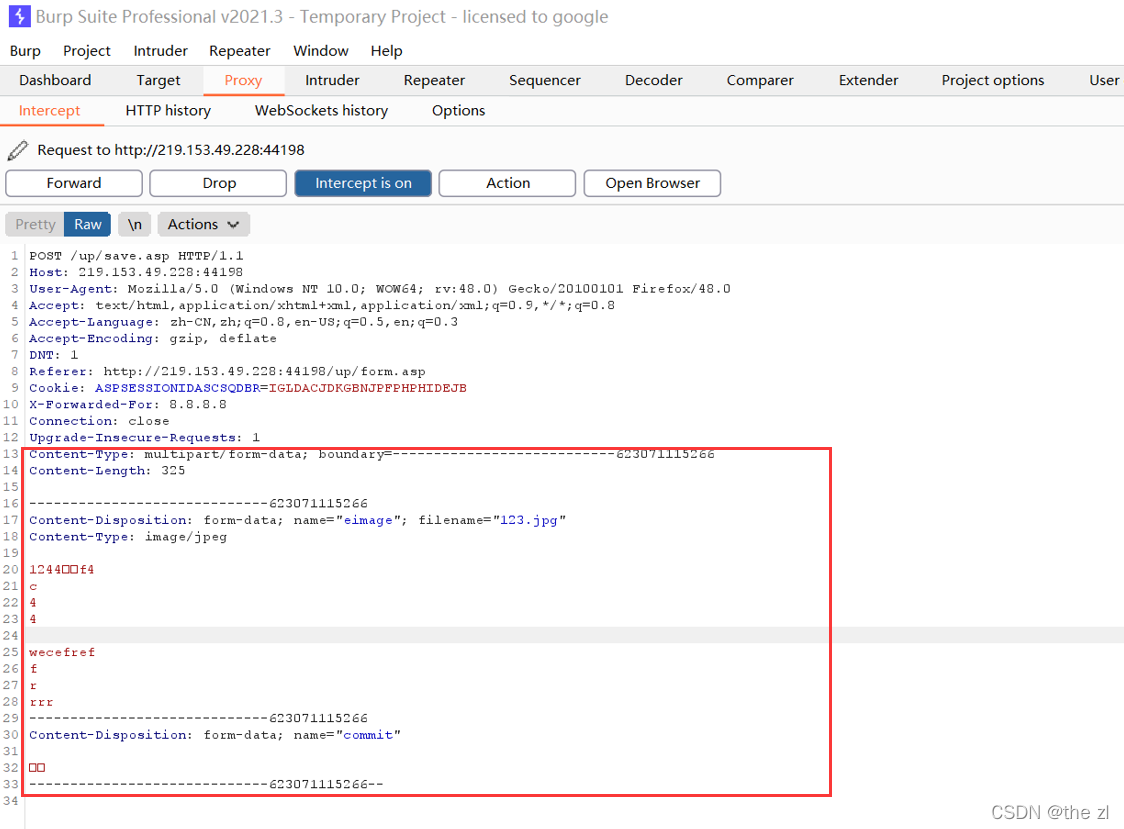Open the Repeater menu in menu bar
The height and width of the screenshot is (829, 1124).
[x=239, y=51]
